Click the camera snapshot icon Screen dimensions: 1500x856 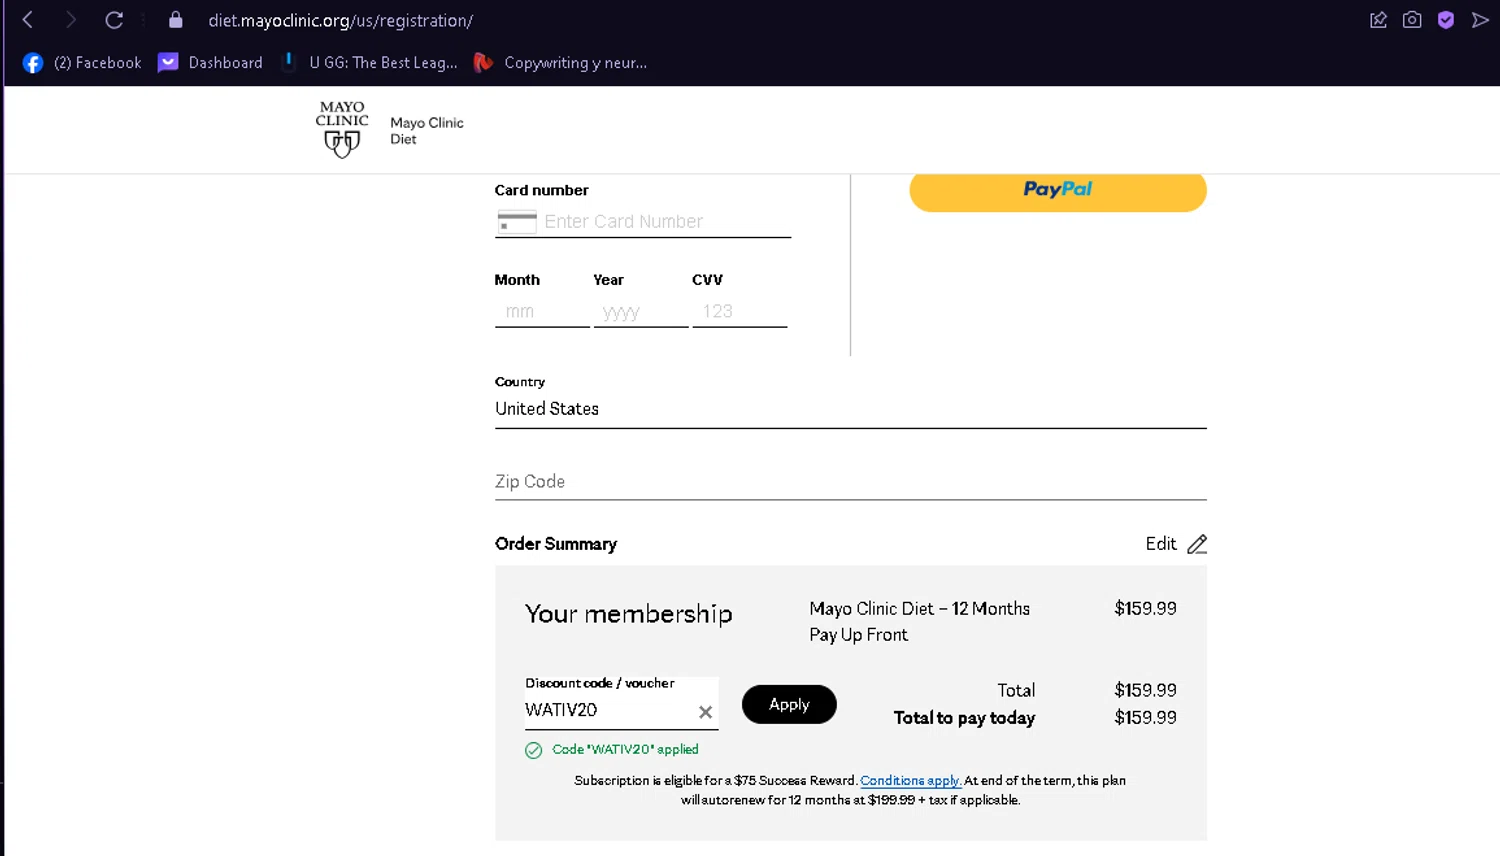[x=1412, y=20]
